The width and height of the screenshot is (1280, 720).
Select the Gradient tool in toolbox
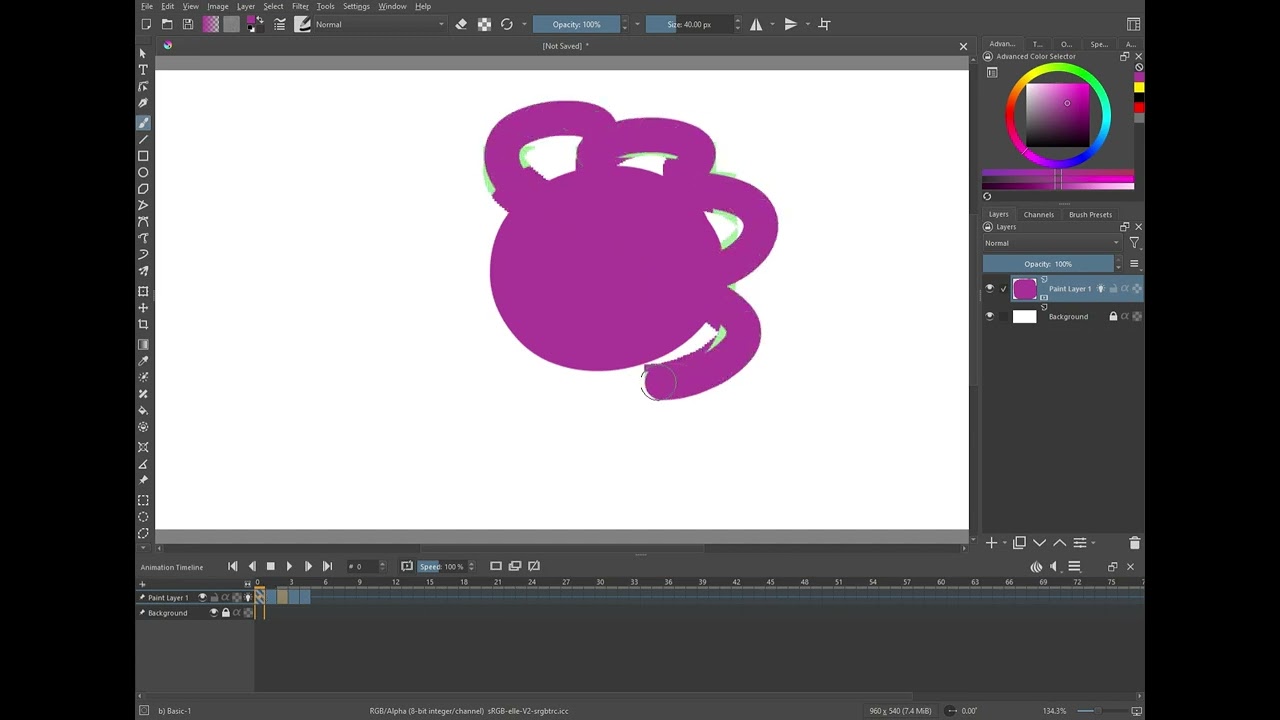click(x=143, y=344)
